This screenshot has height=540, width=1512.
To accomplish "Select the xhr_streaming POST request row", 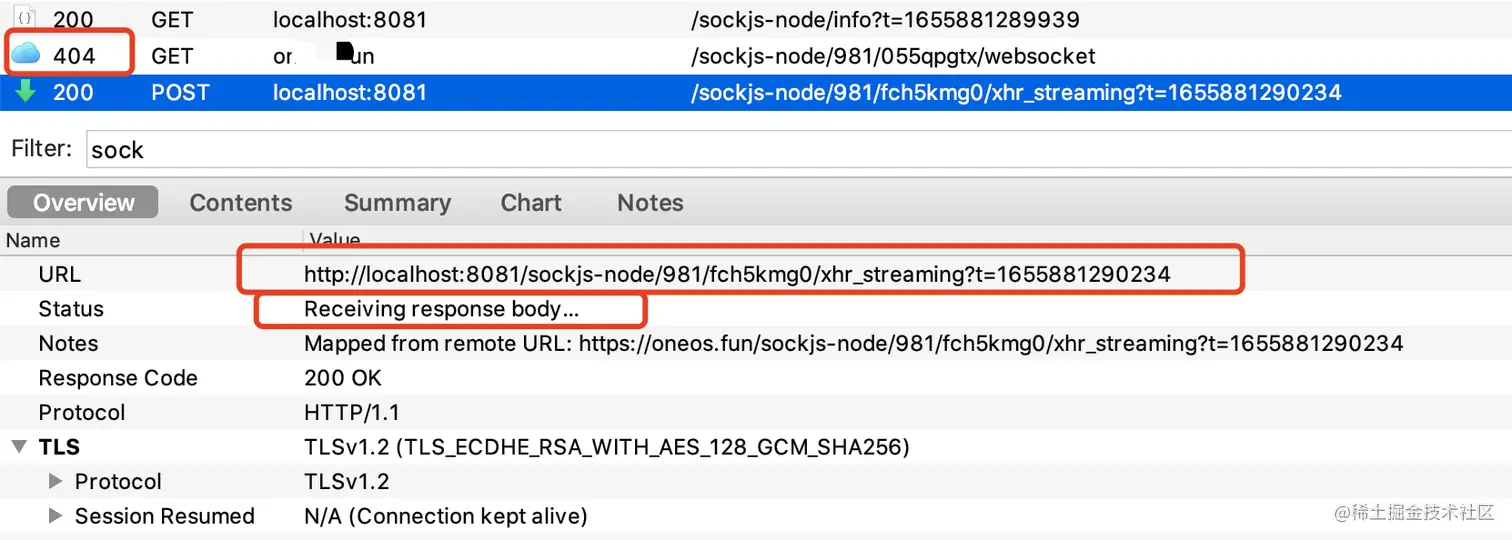I will (x=1015, y=93).
